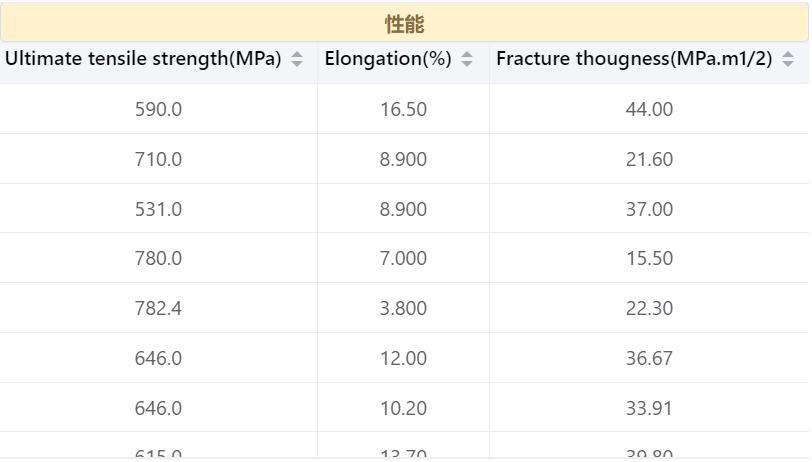Select the fracture toughness cell 37.00
Image resolution: width=812 pixels, height=462 pixels.
tap(649, 209)
